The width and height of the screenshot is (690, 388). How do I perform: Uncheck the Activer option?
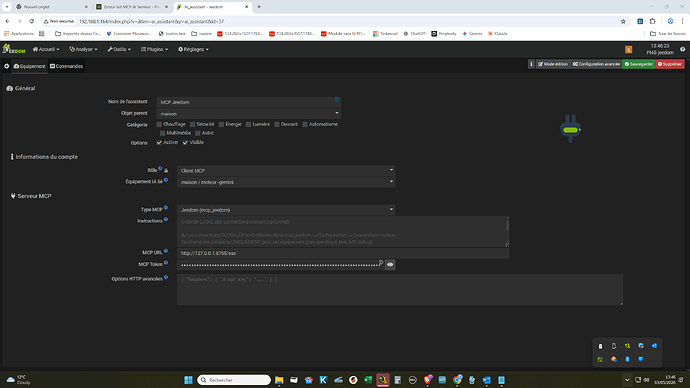(x=159, y=143)
